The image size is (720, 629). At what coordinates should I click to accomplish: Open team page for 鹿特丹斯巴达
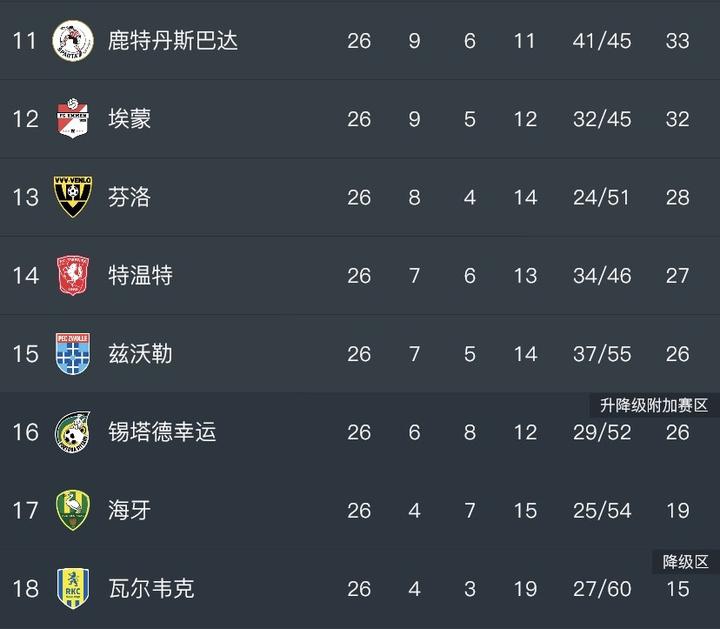pyautogui.click(x=173, y=40)
